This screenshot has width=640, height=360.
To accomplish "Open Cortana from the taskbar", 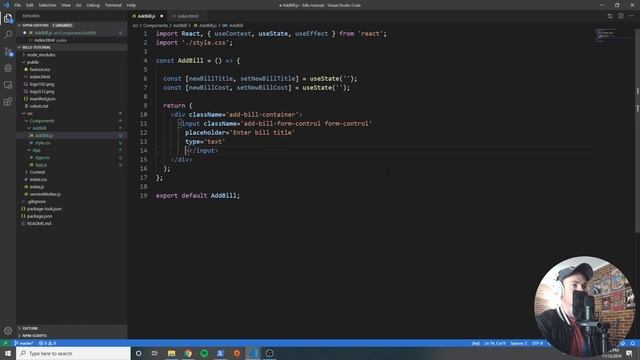I will (138, 353).
